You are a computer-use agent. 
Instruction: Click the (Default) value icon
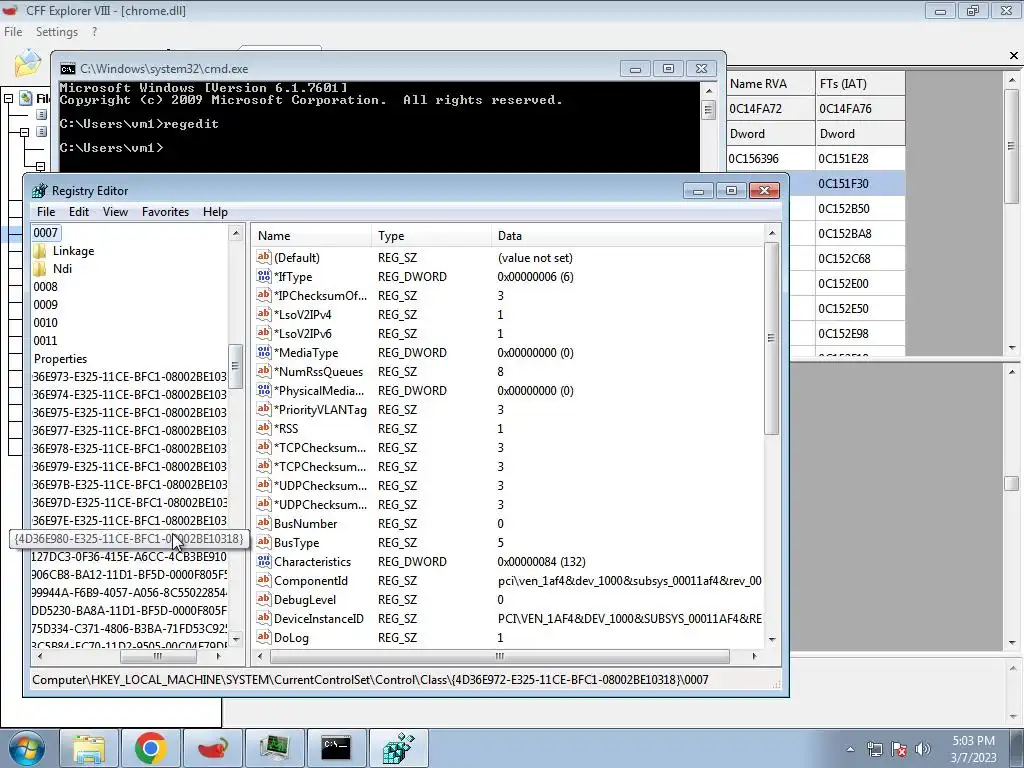click(x=264, y=257)
